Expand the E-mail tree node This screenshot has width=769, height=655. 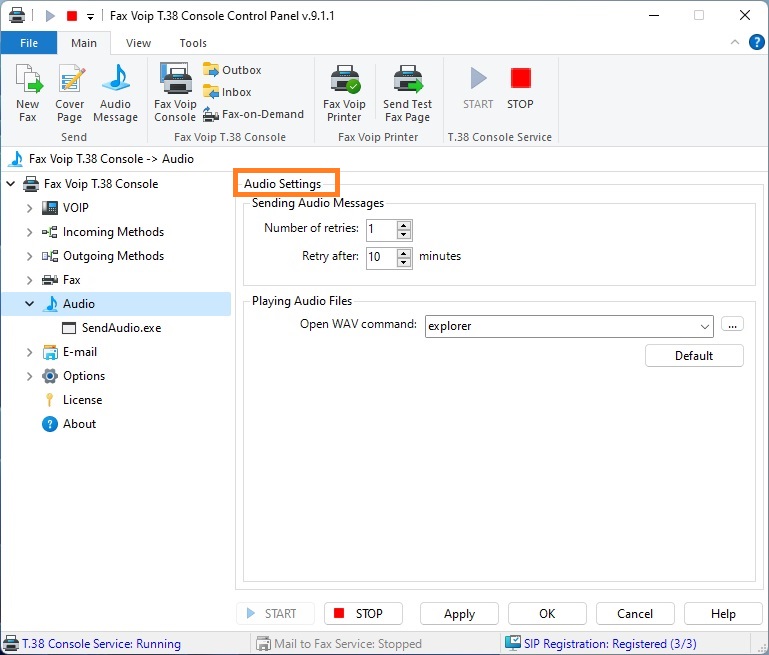point(29,352)
